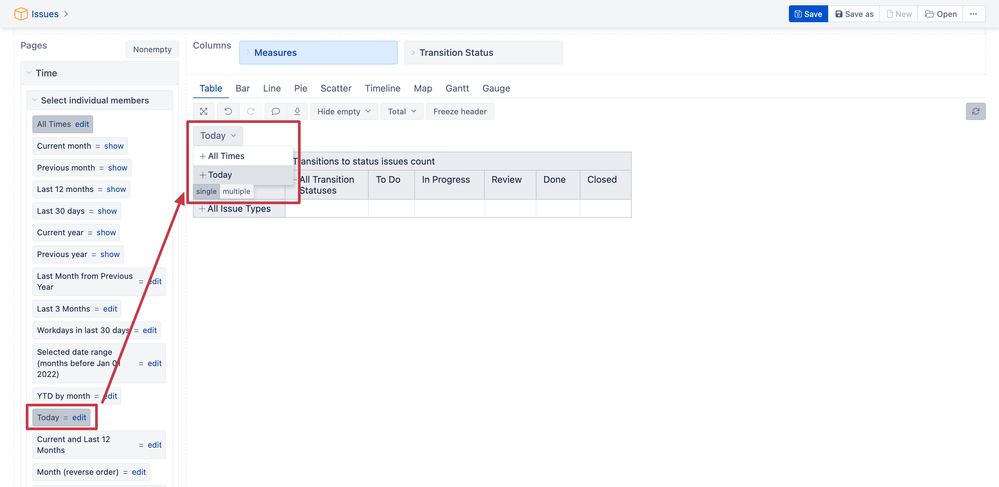999x487 pixels.
Task: Click the New report button
Action: pyautogui.click(x=898, y=14)
